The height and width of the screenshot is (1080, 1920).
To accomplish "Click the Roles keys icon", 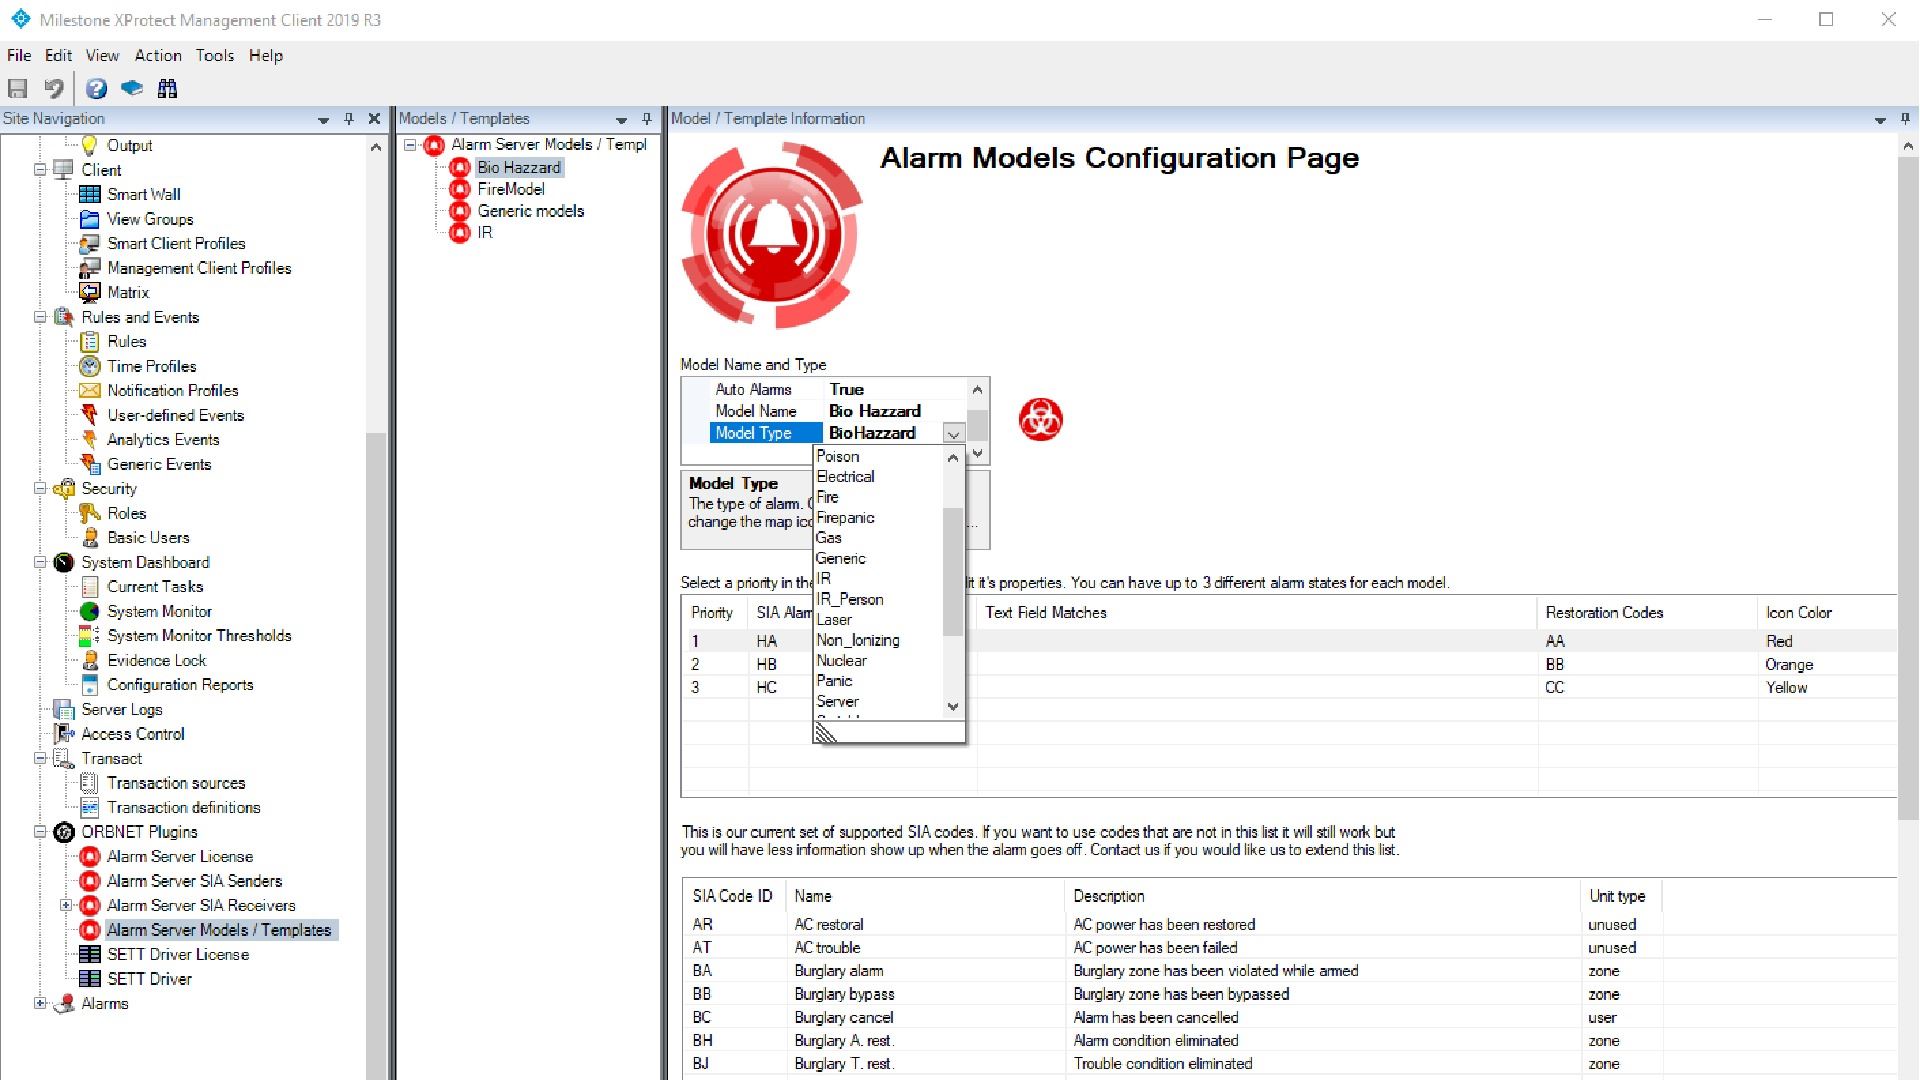I will point(90,513).
